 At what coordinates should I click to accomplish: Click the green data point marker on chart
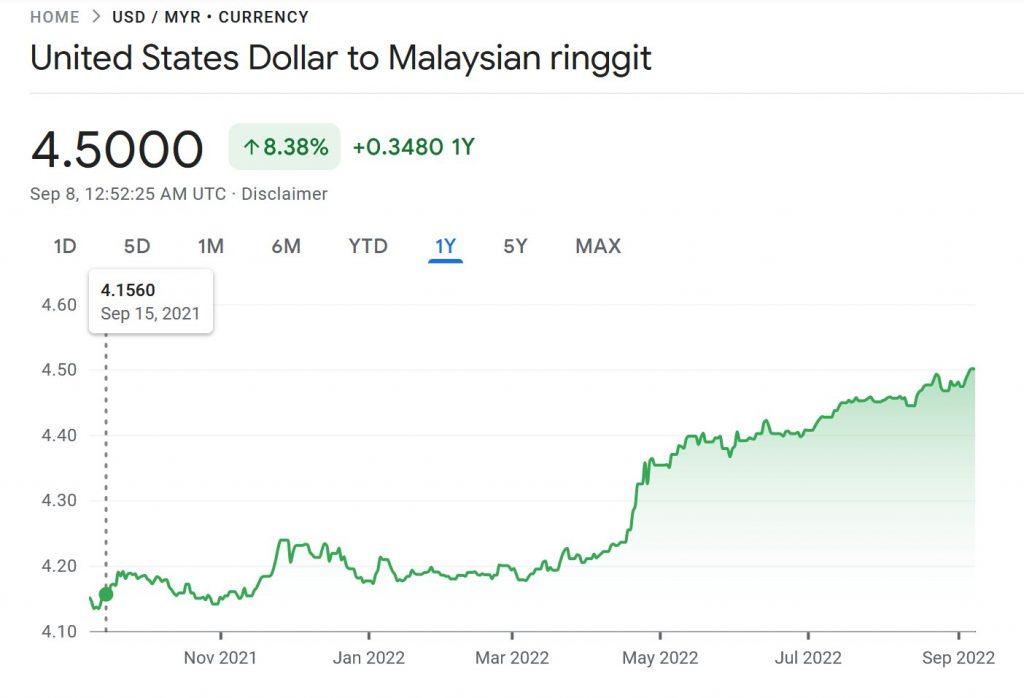pyautogui.click(x=106, y=594)
